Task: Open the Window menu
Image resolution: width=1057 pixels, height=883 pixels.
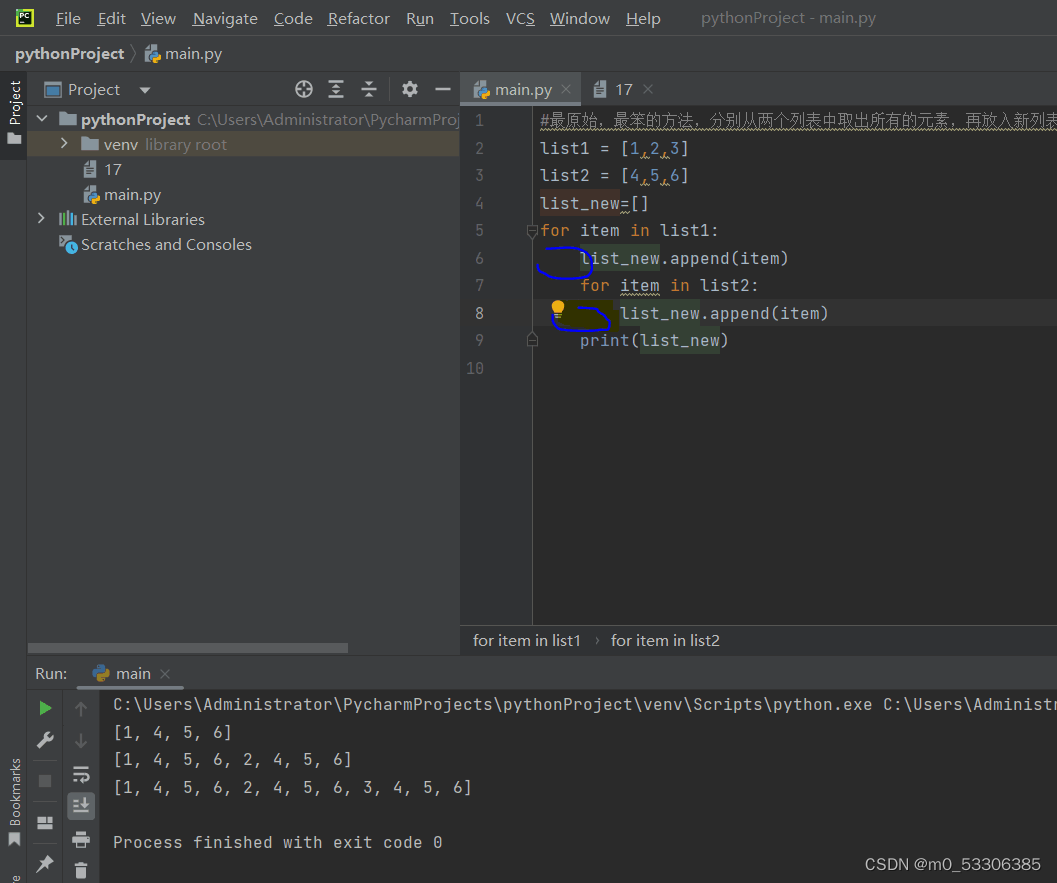Action: tap(579, 18)
